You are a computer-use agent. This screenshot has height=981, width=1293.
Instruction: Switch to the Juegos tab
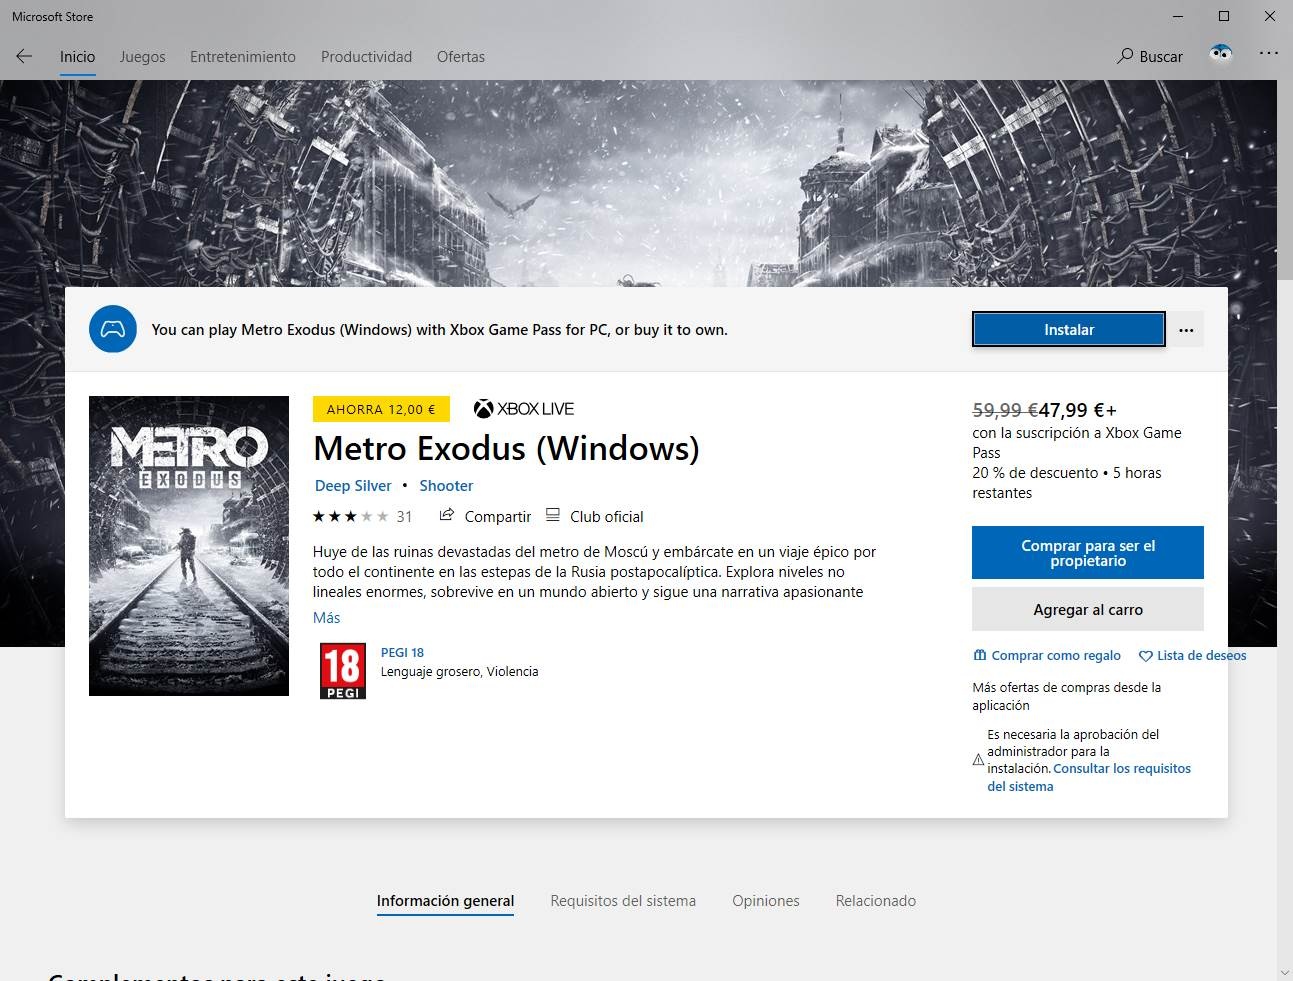click(x=143, y=57)
